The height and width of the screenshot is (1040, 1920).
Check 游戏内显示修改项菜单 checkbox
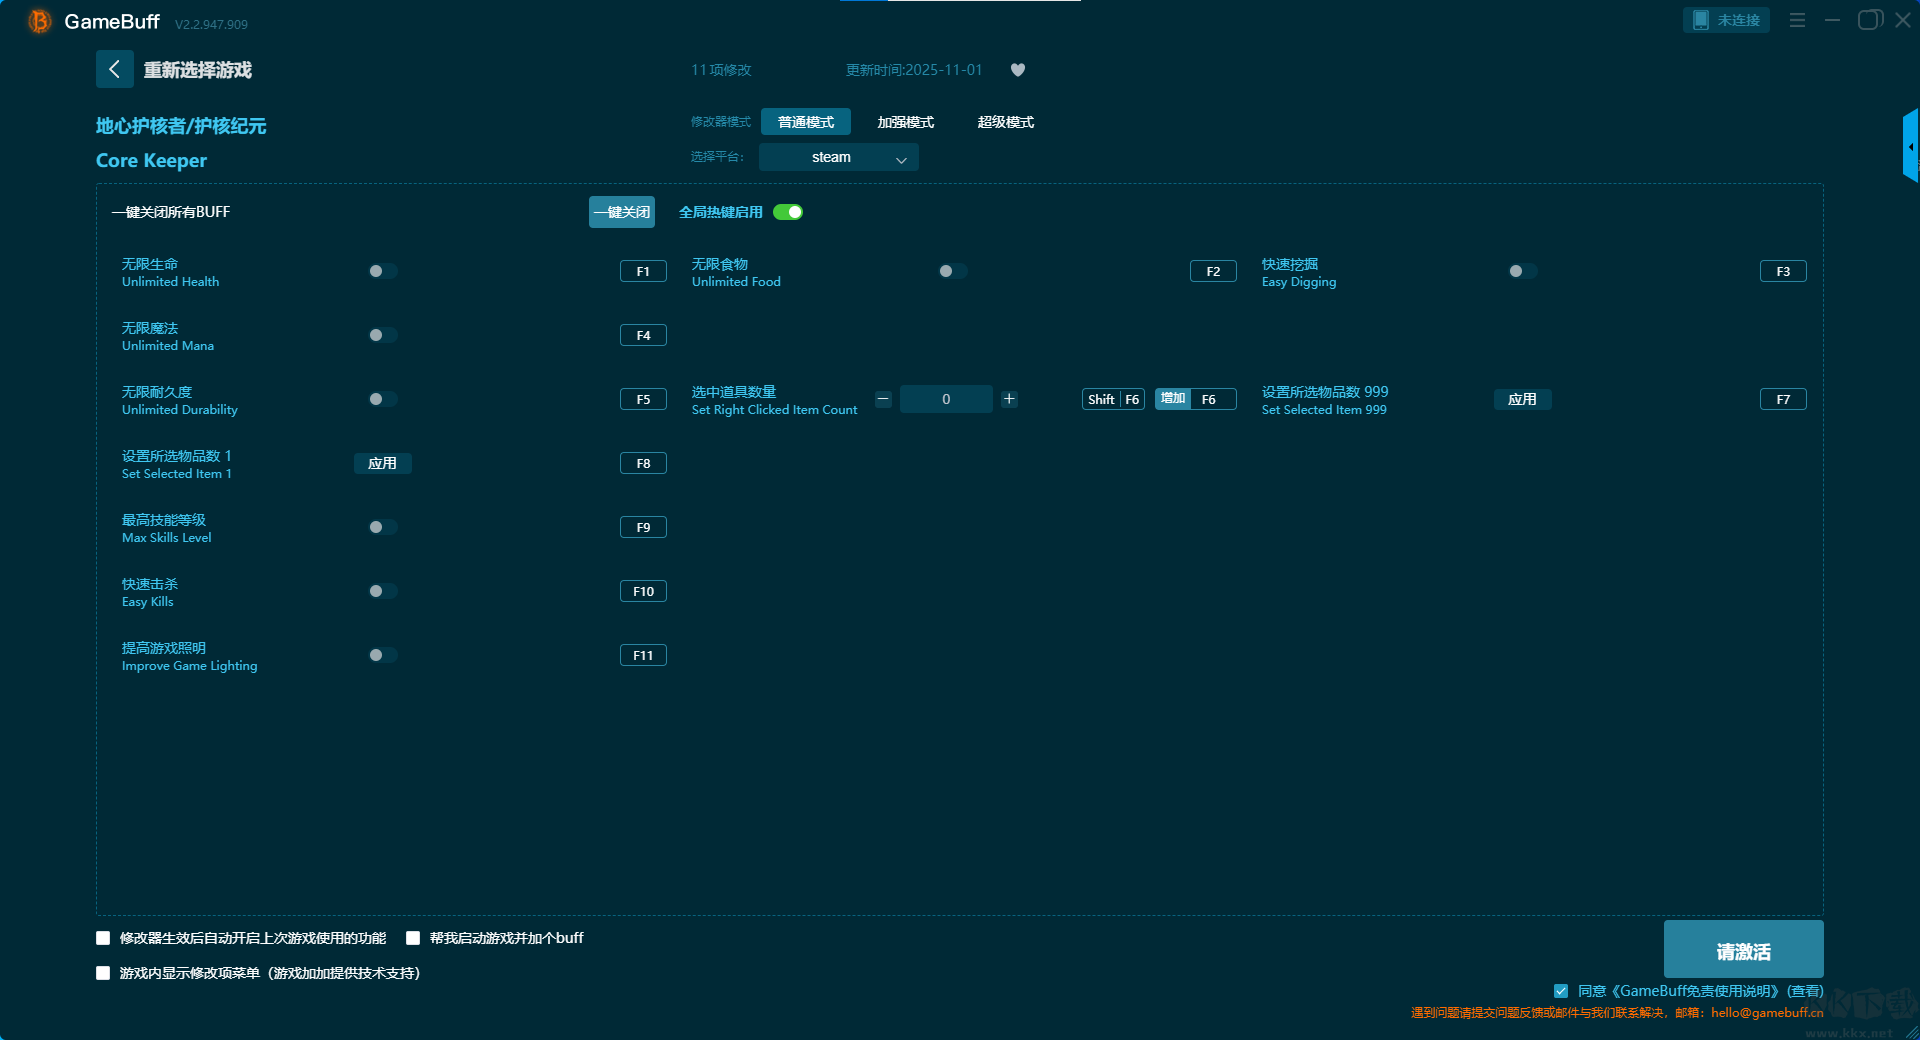103,973
